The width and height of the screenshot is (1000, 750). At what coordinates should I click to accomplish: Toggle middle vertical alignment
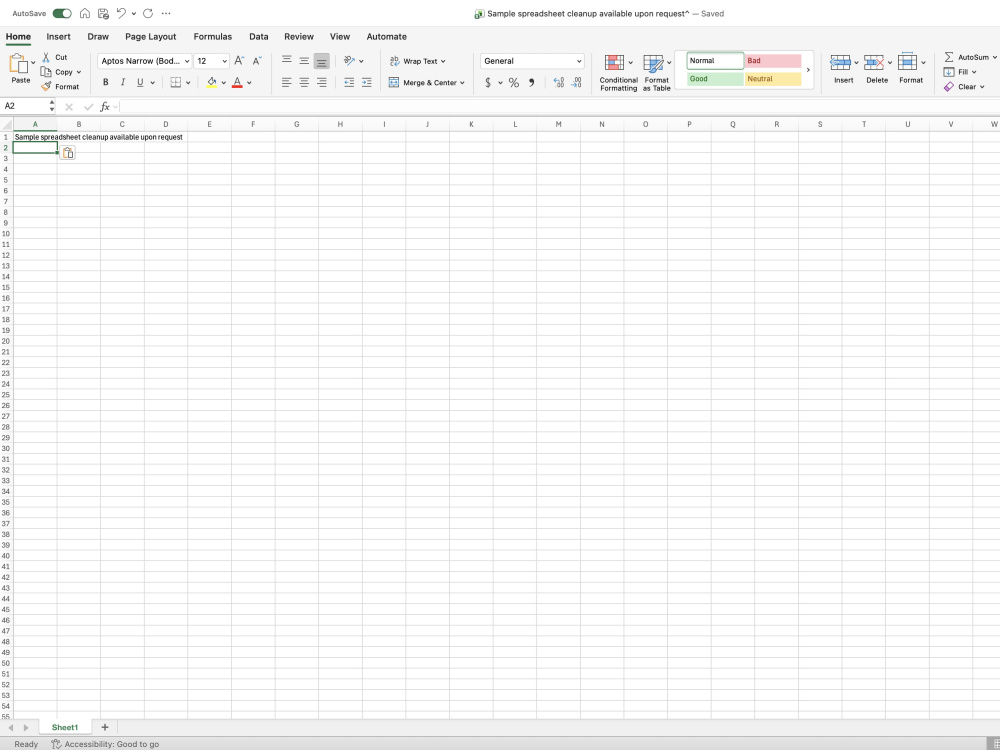(304, 61)
